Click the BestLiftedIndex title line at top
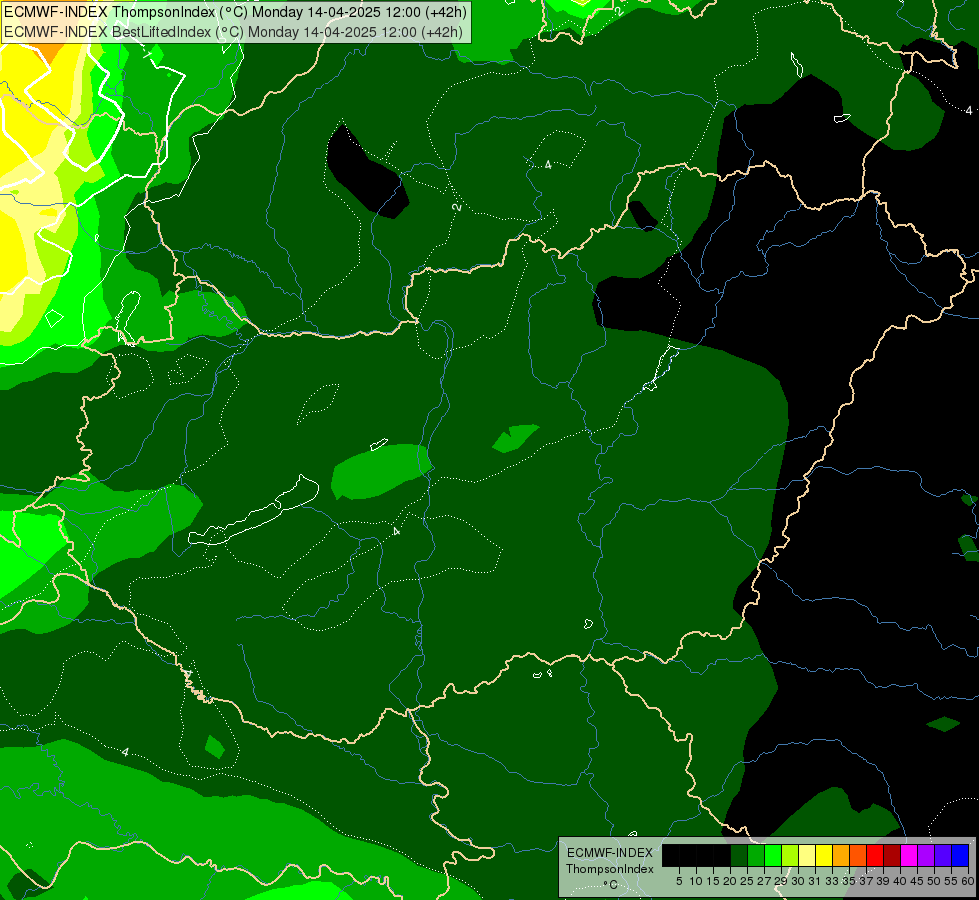This screenshot has height=900, width=979. pos(234,31)
